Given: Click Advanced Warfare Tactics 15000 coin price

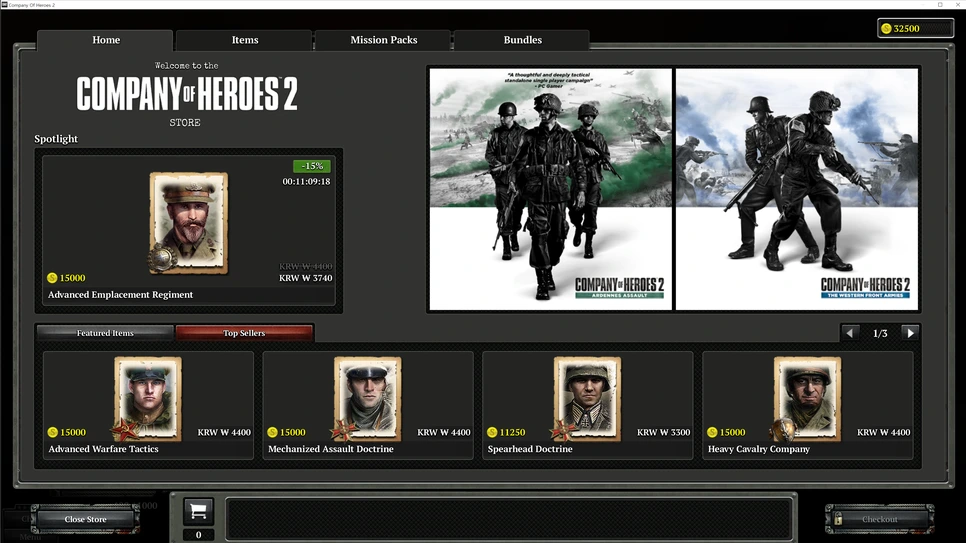Looking at the screenshot, I should pyautogui.click(x=67, y=432).
